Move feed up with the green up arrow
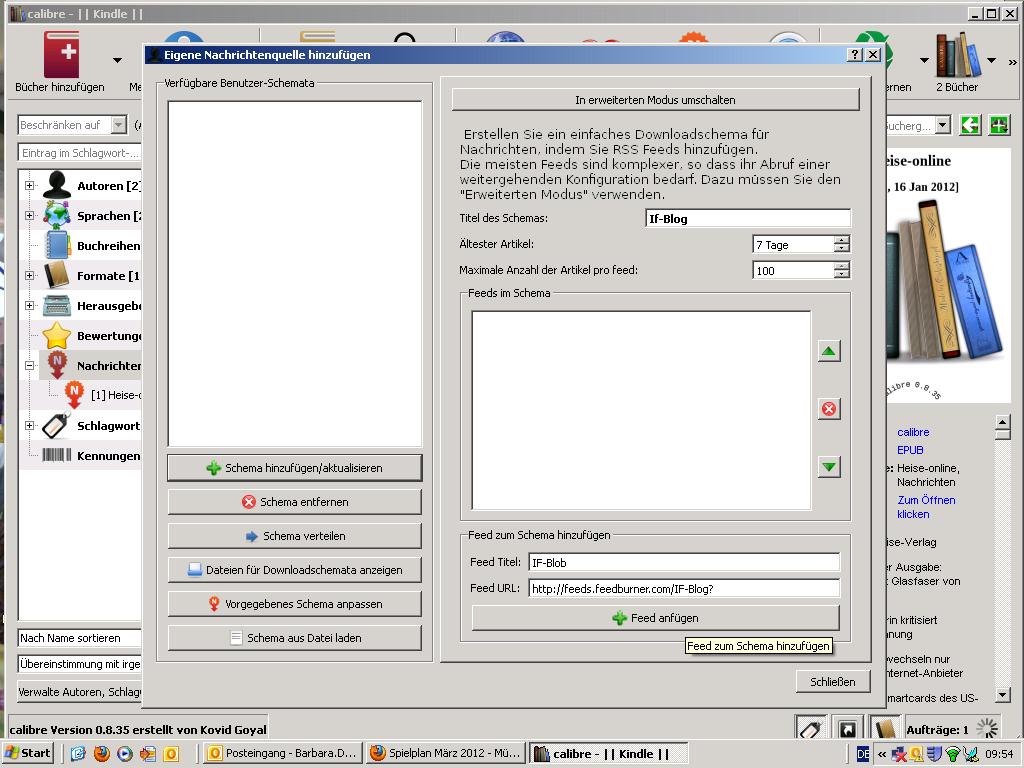This screenshot has width=1024, height=768. pos(829,351)
